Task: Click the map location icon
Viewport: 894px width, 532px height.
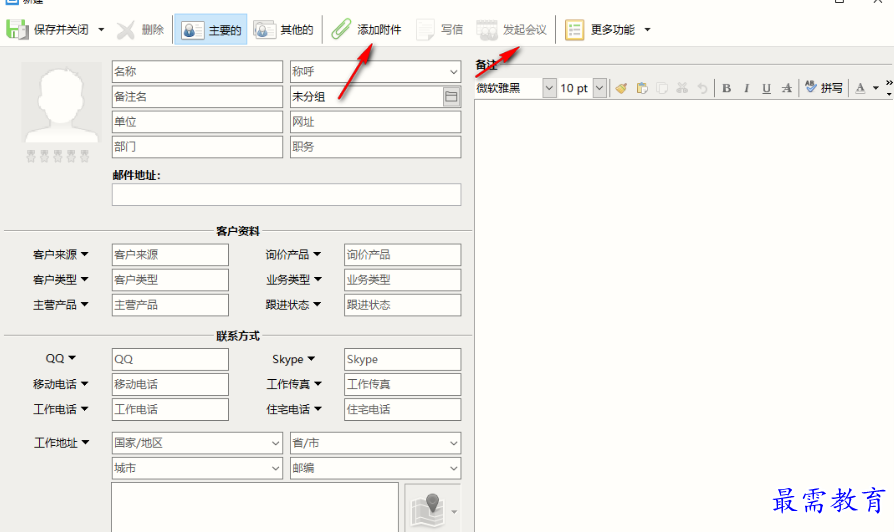Action: (428, 509)
